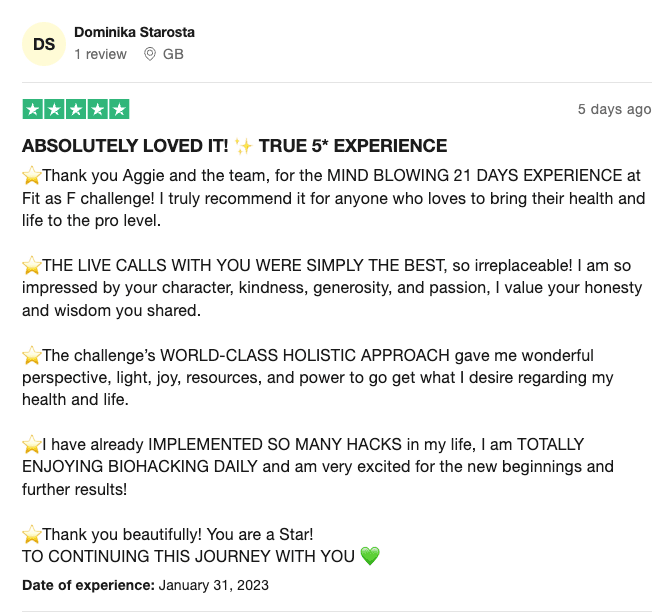Click the green heart emoji
Screen dimensions: 672x612
click(x=370, y=557)
